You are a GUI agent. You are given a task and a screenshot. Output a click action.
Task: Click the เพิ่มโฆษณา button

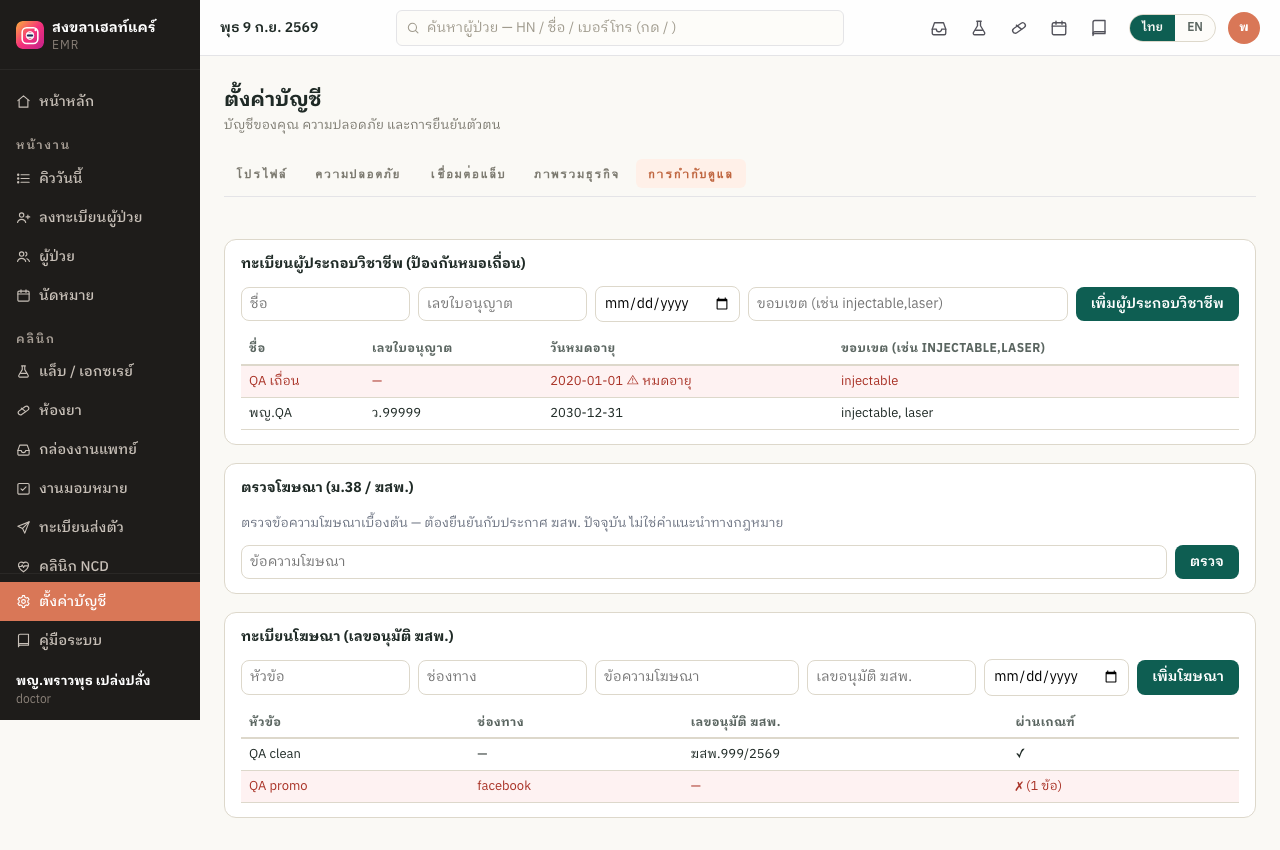click(x=1188, y=677)
